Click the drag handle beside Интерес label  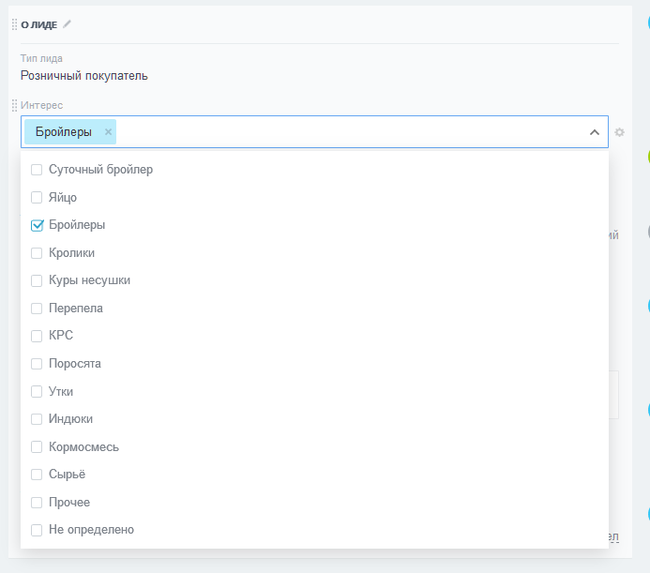click(14, 105)
